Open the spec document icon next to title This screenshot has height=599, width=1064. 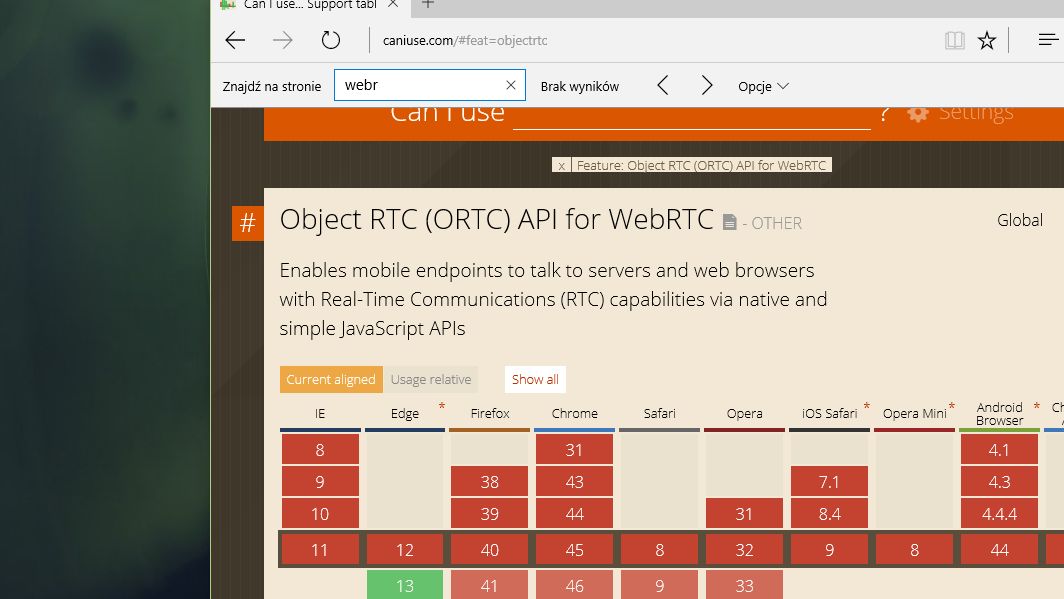729,222
